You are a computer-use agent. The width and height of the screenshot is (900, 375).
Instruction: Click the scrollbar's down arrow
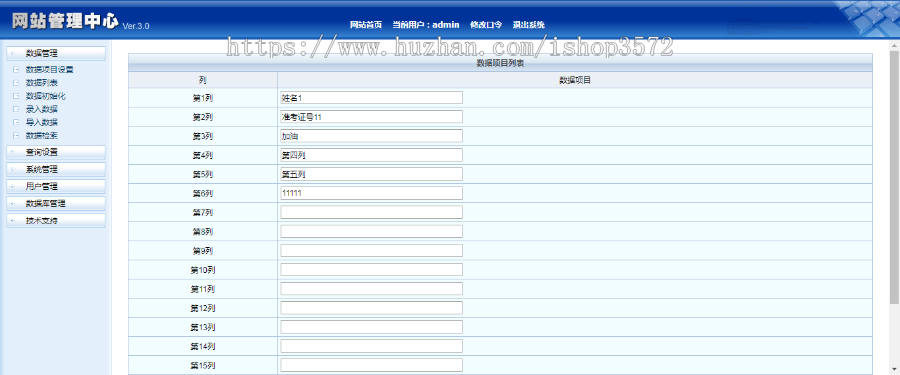tap(895, 370)
